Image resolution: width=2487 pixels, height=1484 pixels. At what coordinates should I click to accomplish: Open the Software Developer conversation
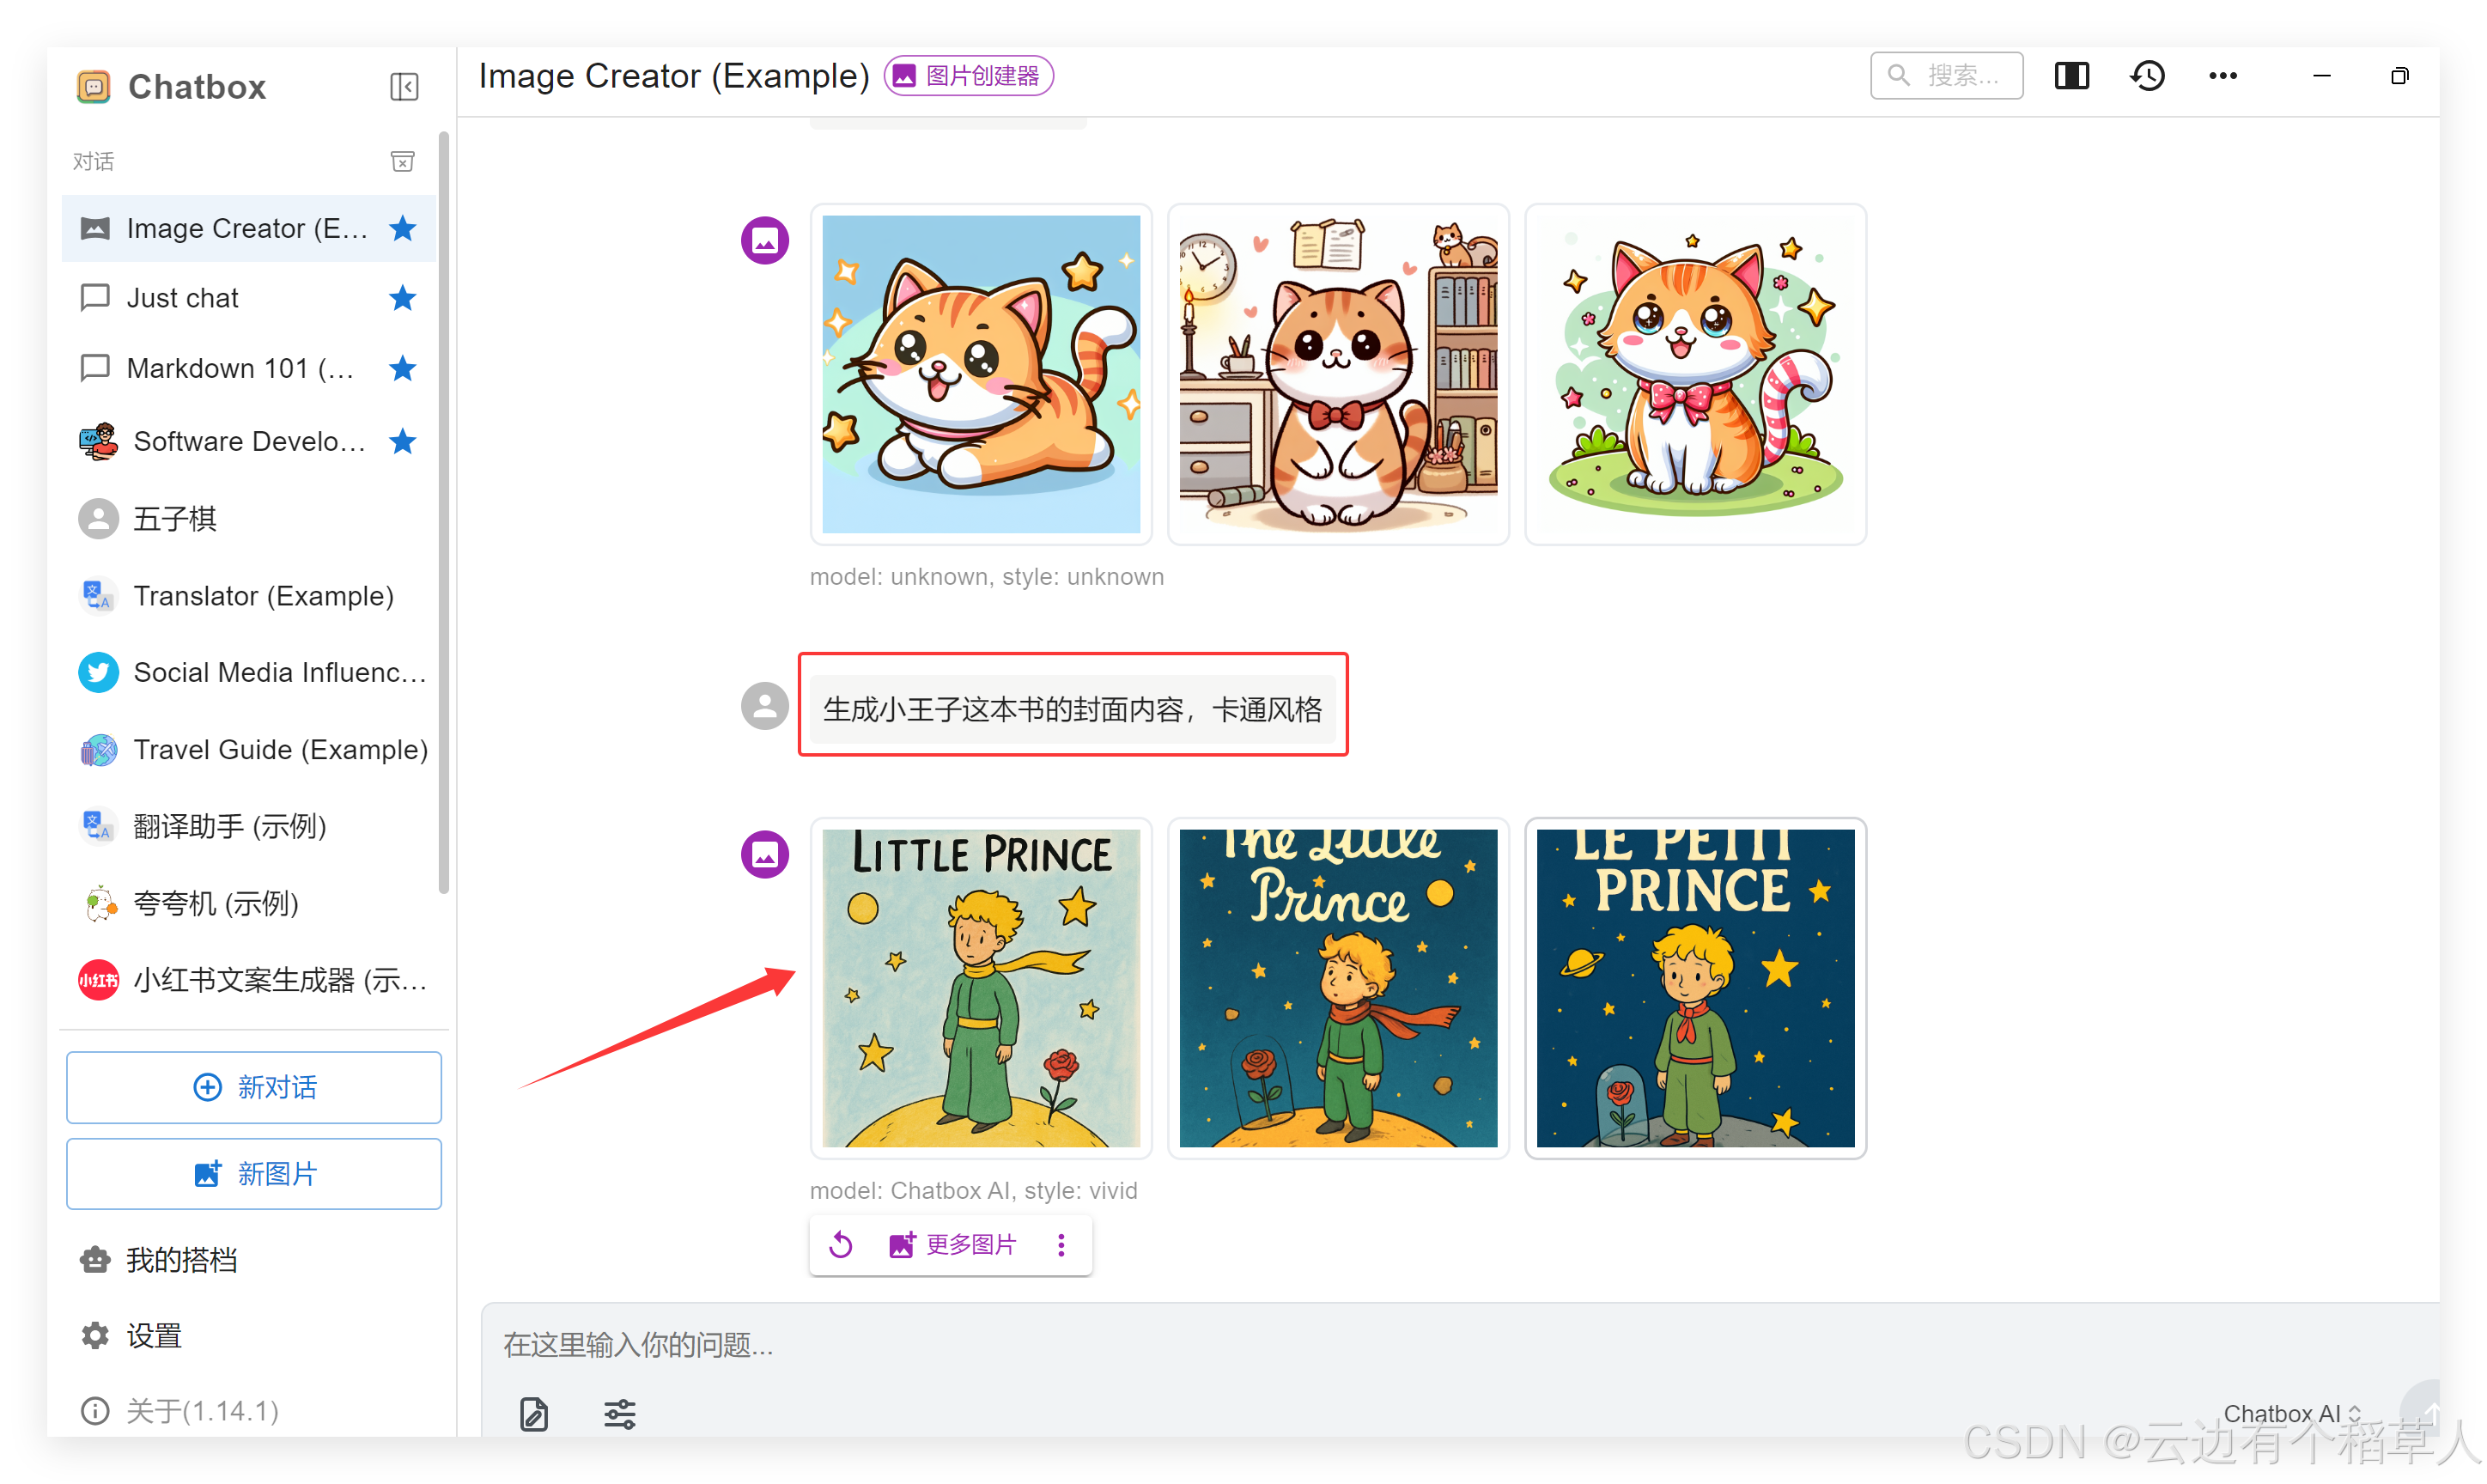click(248, 441)
